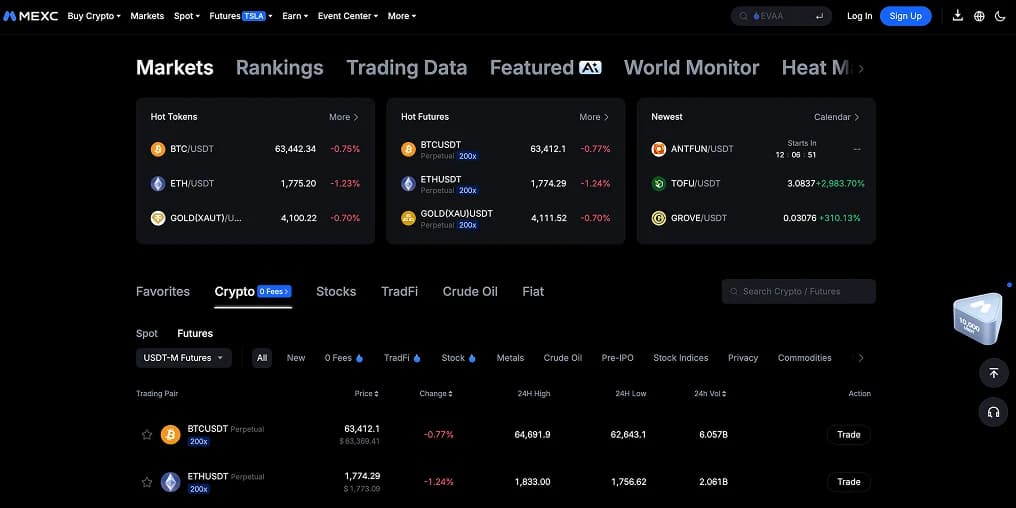Viewport: 1016px width, 508px height.
Task: Open More link in Hot Futures
Action: coord(594,117)
